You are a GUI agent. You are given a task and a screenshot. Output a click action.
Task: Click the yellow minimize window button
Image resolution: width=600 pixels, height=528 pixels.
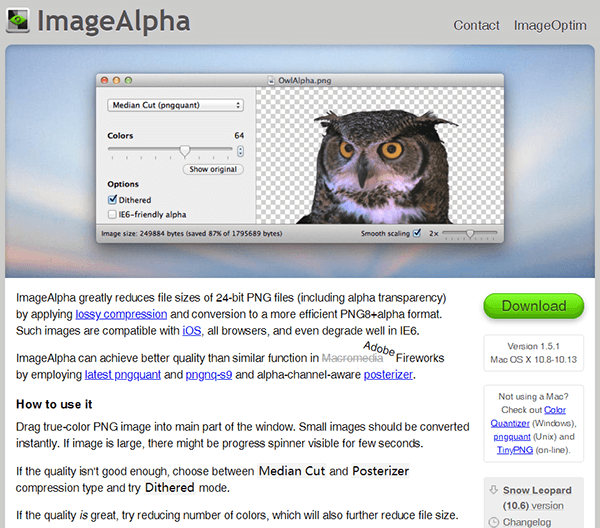[x=116, y=80]
